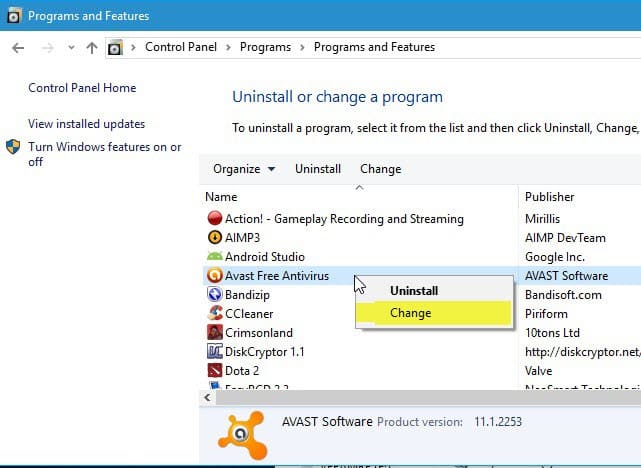Click the Dota 2 icon
This screenshot has height=468, width=641.
[215, 370]
